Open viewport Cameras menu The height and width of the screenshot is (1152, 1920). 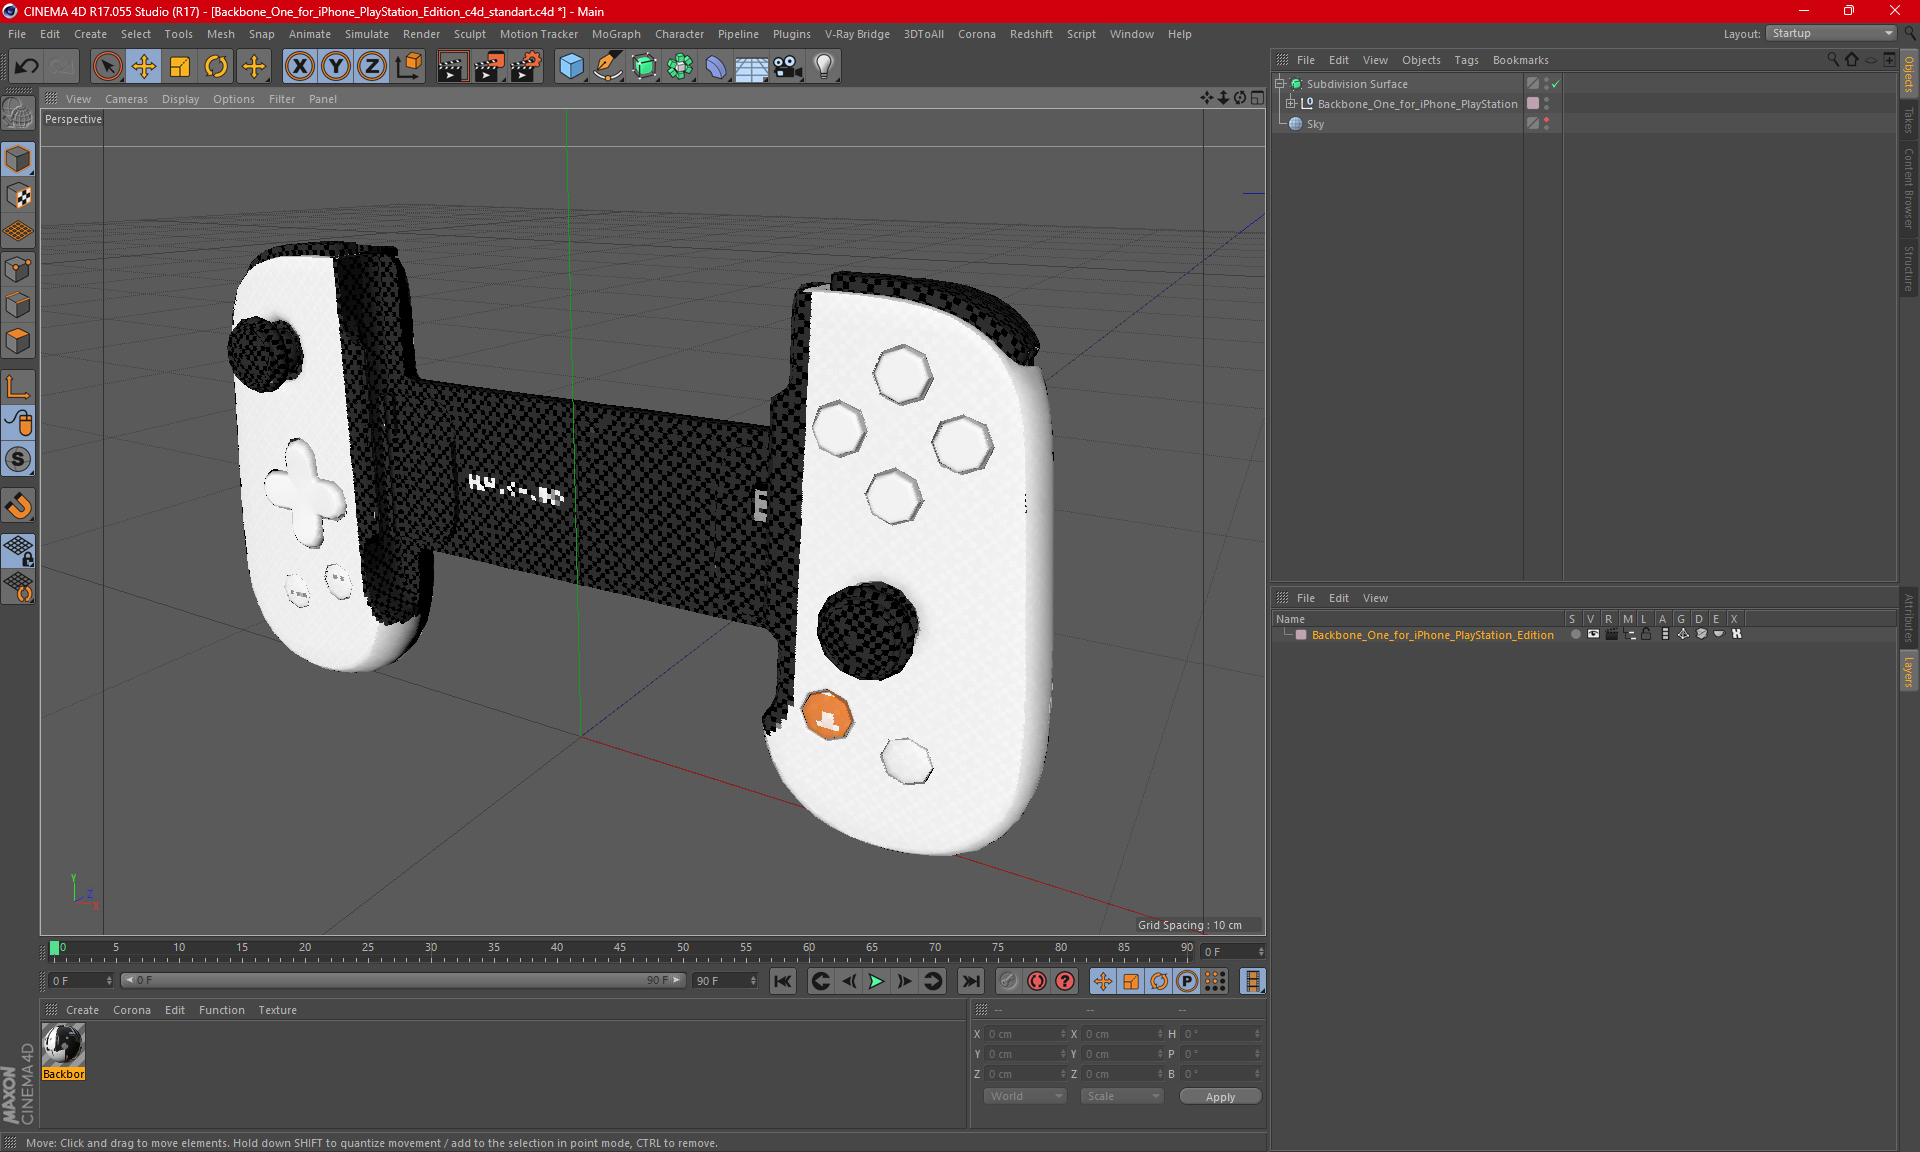(126, 99)
